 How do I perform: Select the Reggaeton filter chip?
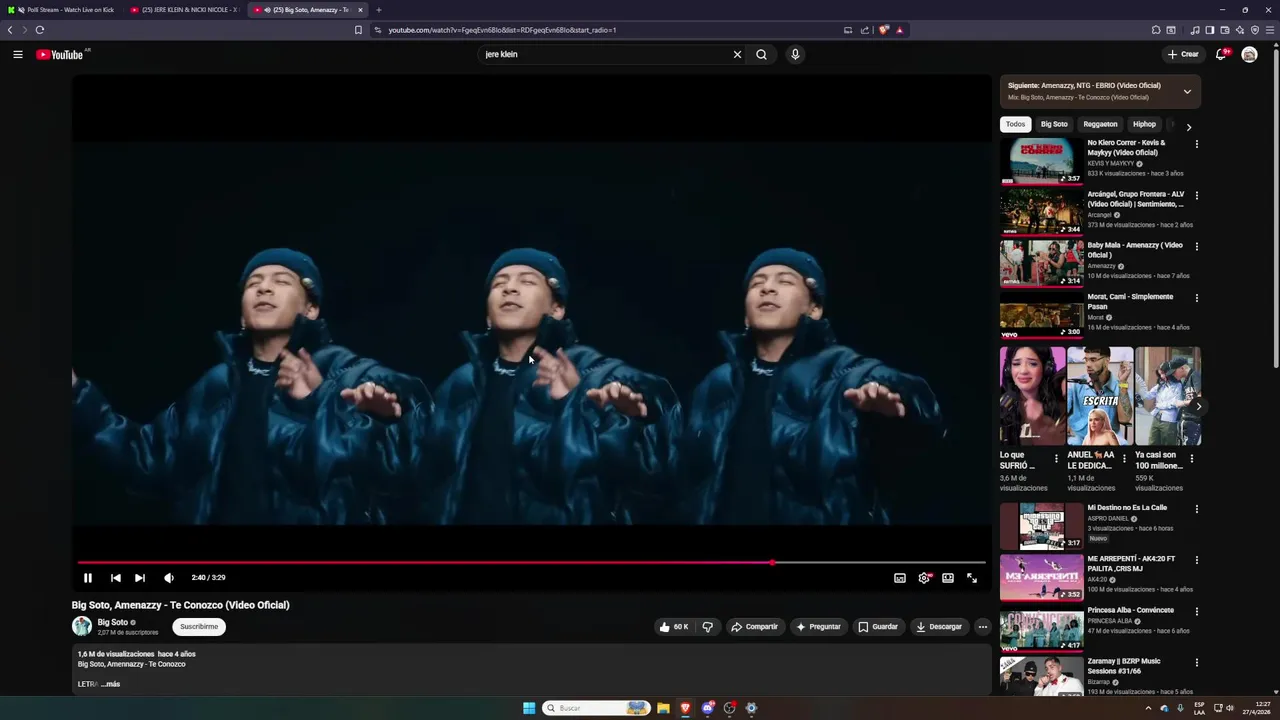click(x=1100, y=124)
